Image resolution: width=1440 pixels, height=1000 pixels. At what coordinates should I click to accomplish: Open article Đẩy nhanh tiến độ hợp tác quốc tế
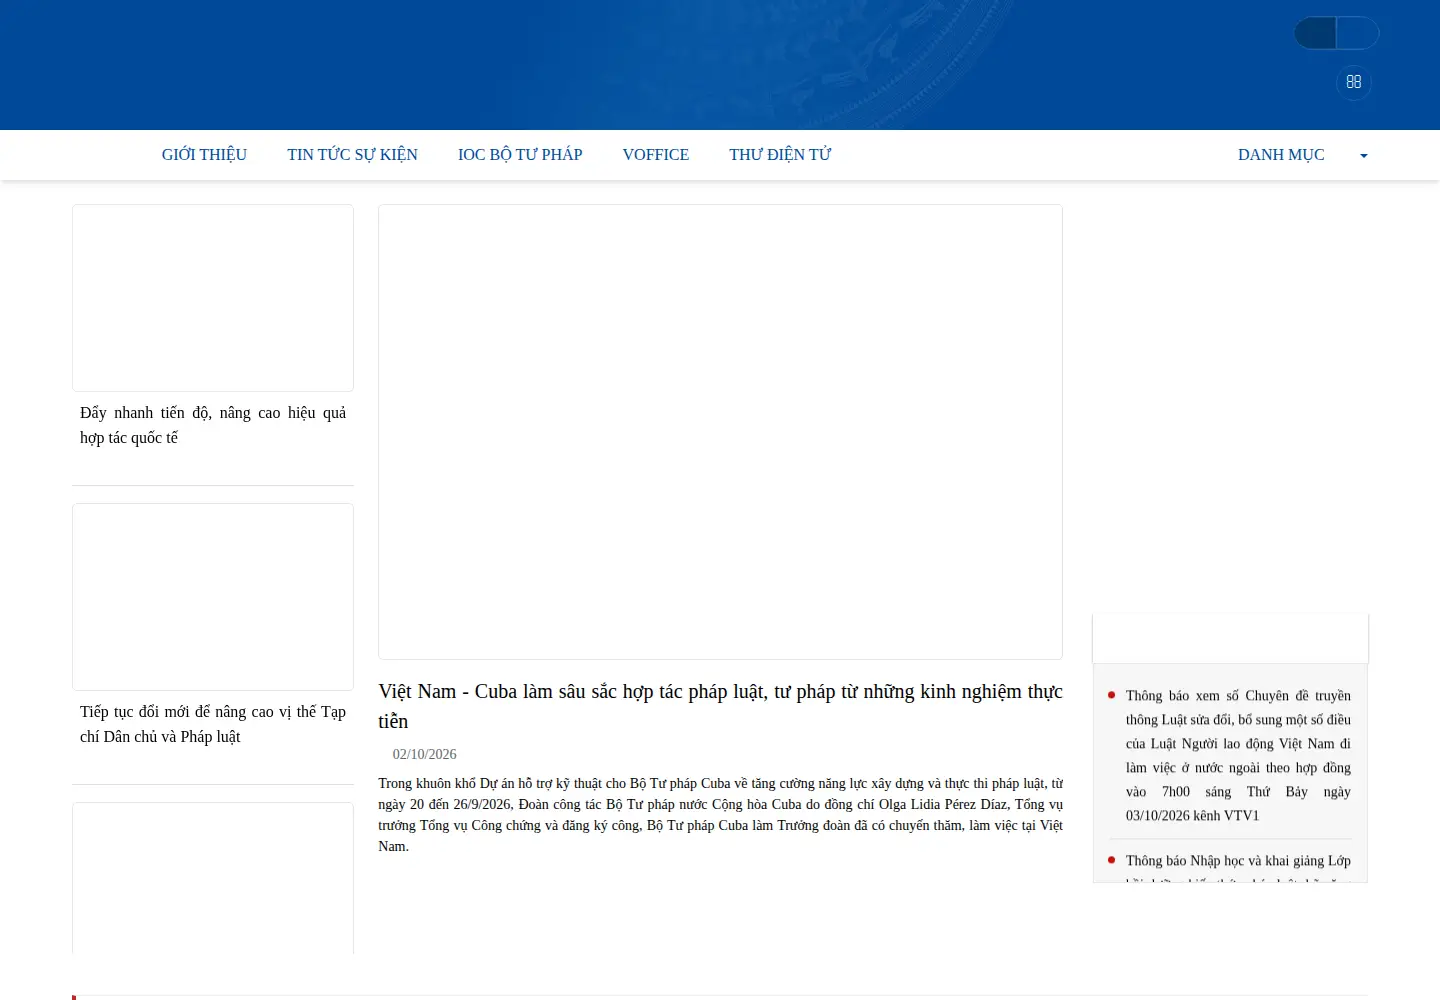point(213,425)
